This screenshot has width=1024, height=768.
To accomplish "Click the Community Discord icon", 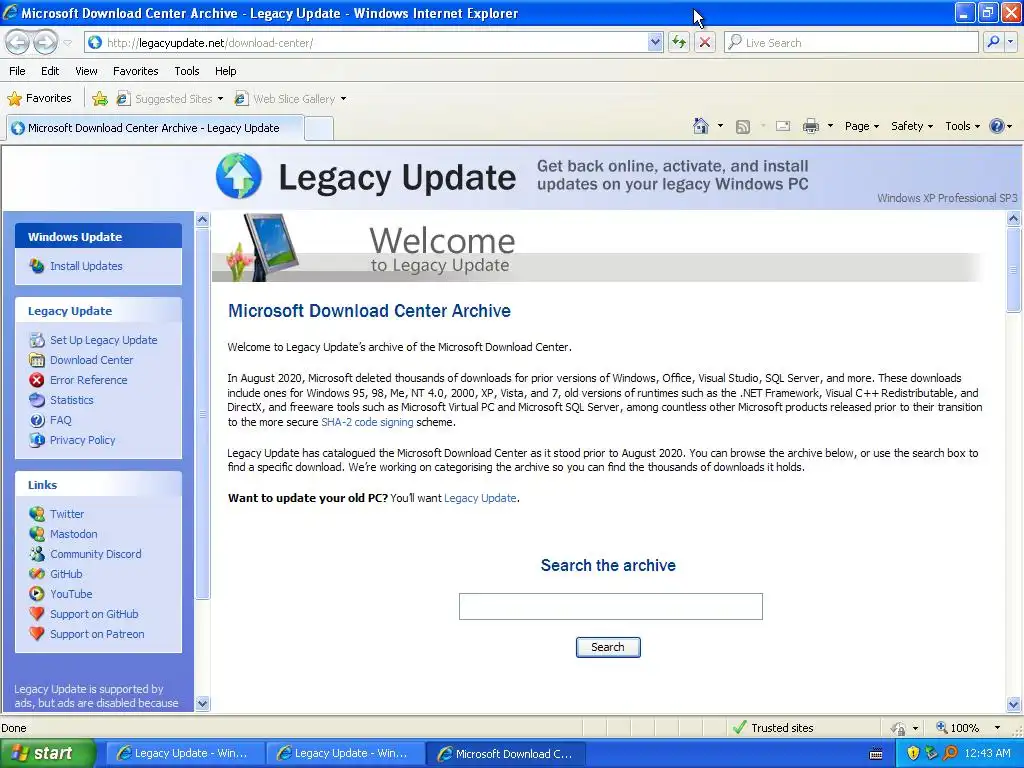I will coord(37,554).
